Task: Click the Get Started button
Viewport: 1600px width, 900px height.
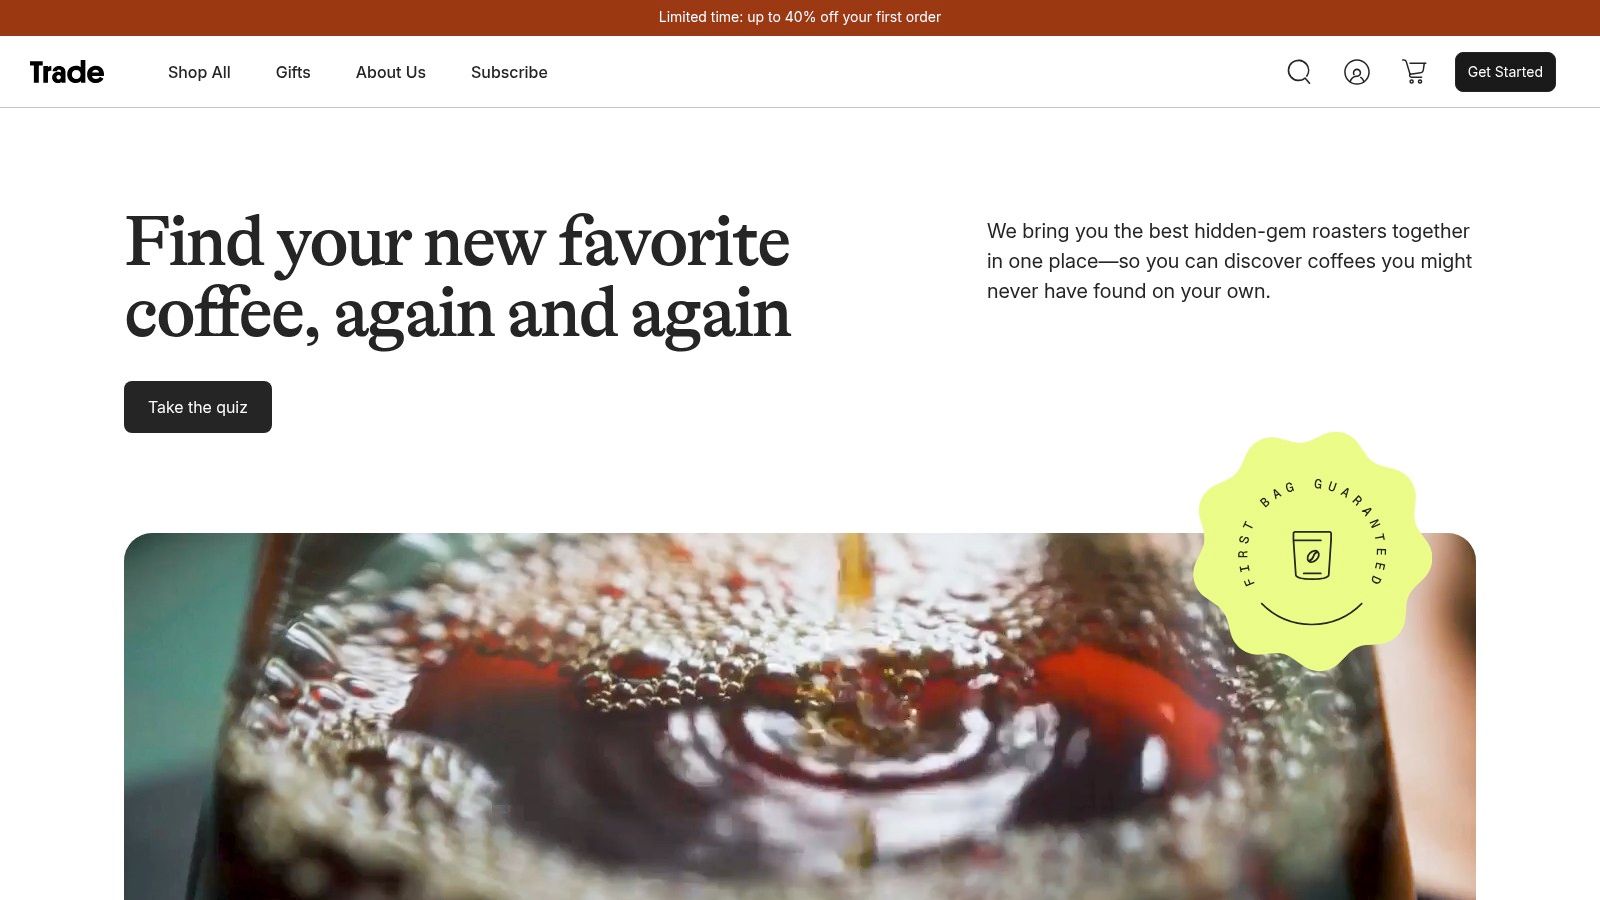Action: 1505,72
